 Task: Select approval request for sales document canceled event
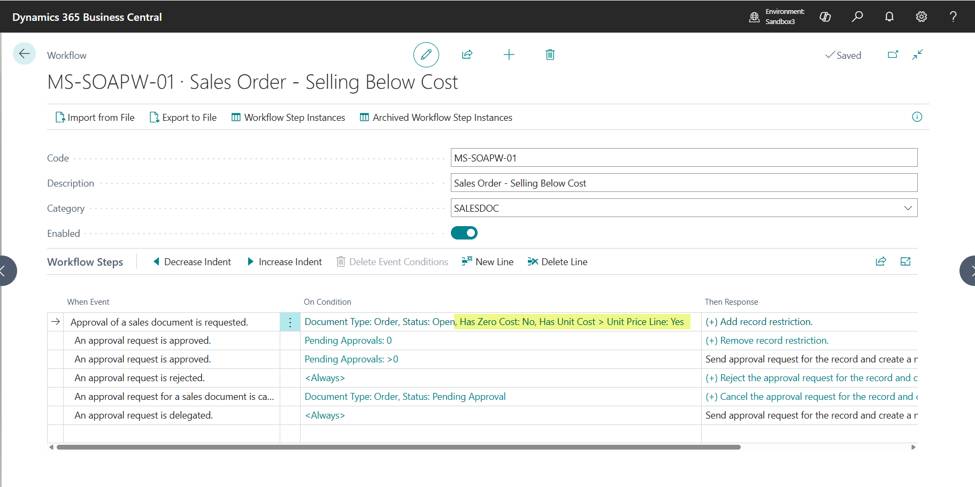[x=174, y=397]
